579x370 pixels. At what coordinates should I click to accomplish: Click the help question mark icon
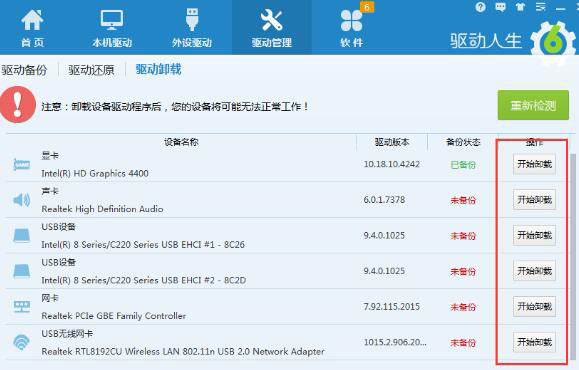pos(480,7)
